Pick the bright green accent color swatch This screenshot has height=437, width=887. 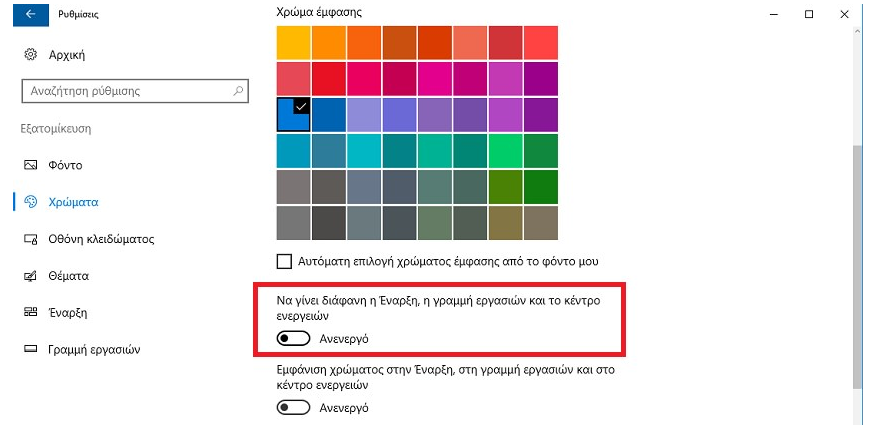tap(506, 150)
